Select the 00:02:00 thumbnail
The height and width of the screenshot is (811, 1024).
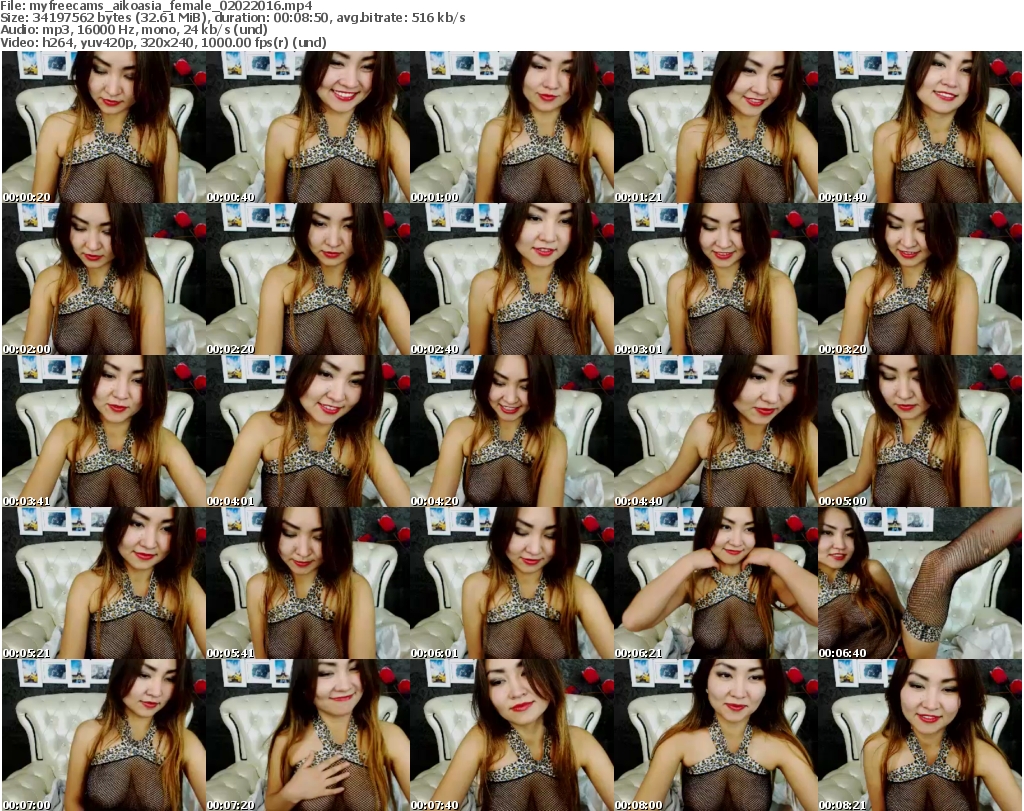coord(104,279)
